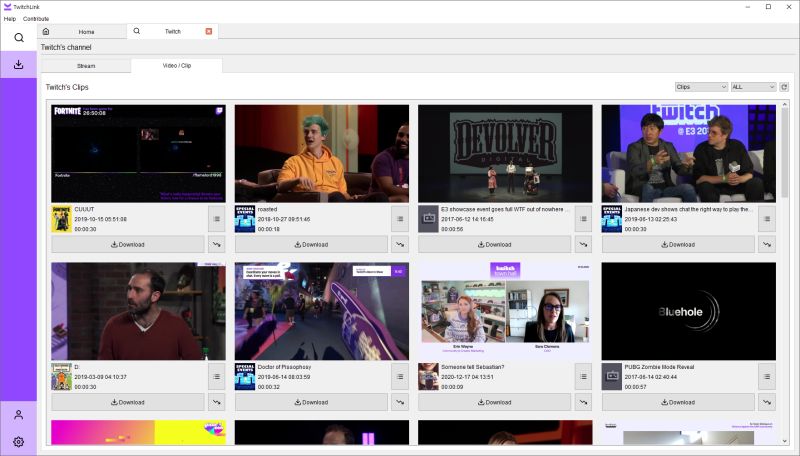Open the account page in the sidebar
Viewport: 800px width, 456px height.
pos(18,415)
